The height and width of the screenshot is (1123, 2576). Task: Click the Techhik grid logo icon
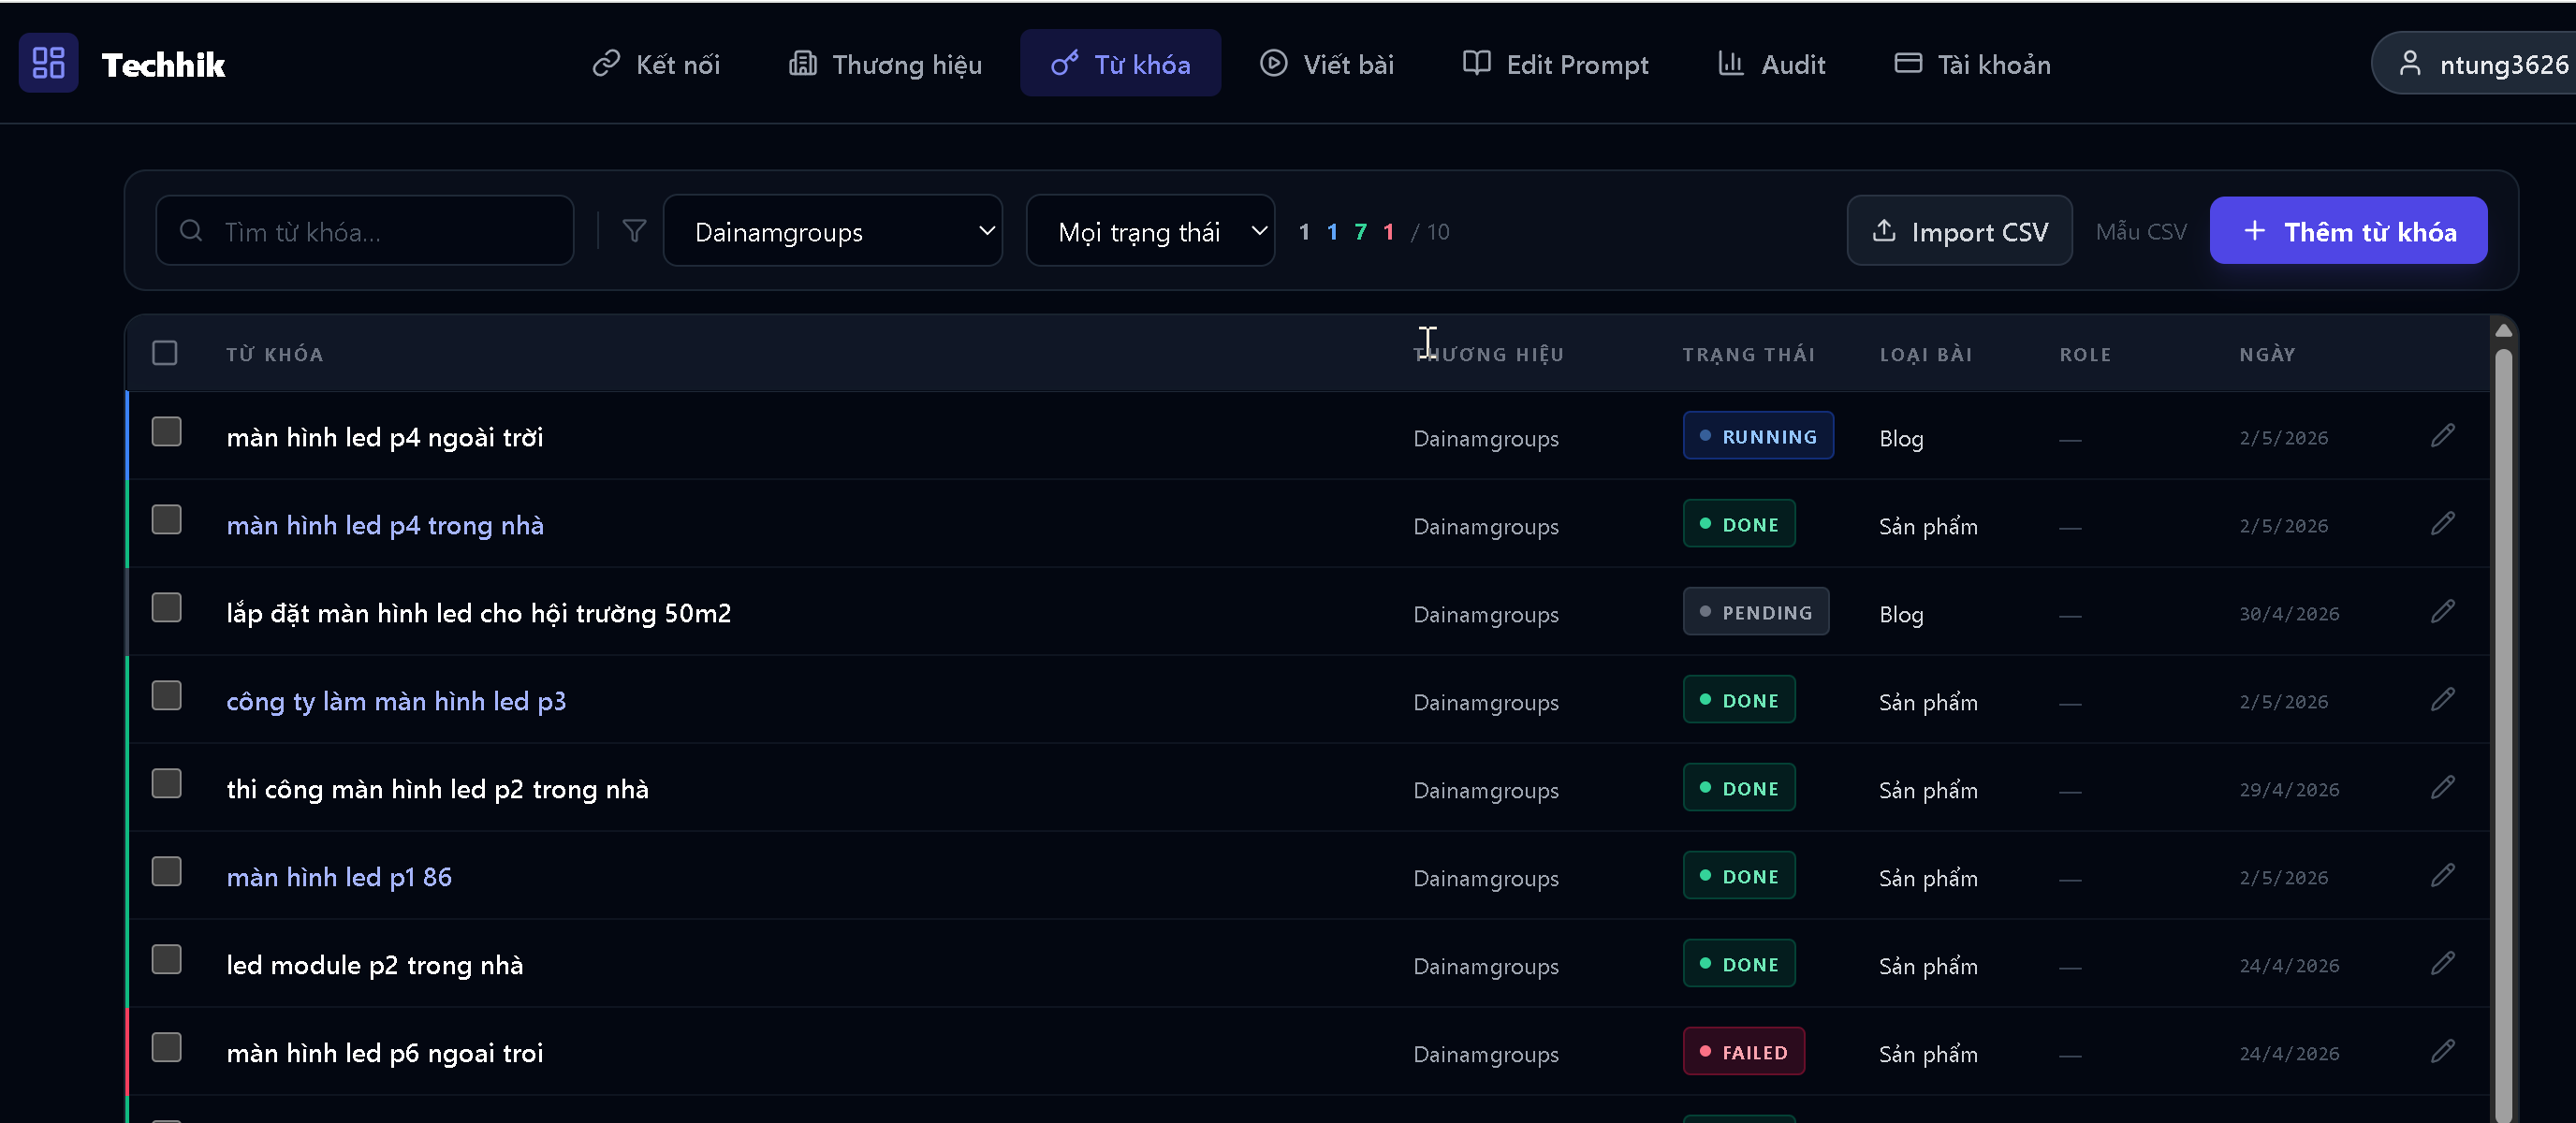coord(48,63)
